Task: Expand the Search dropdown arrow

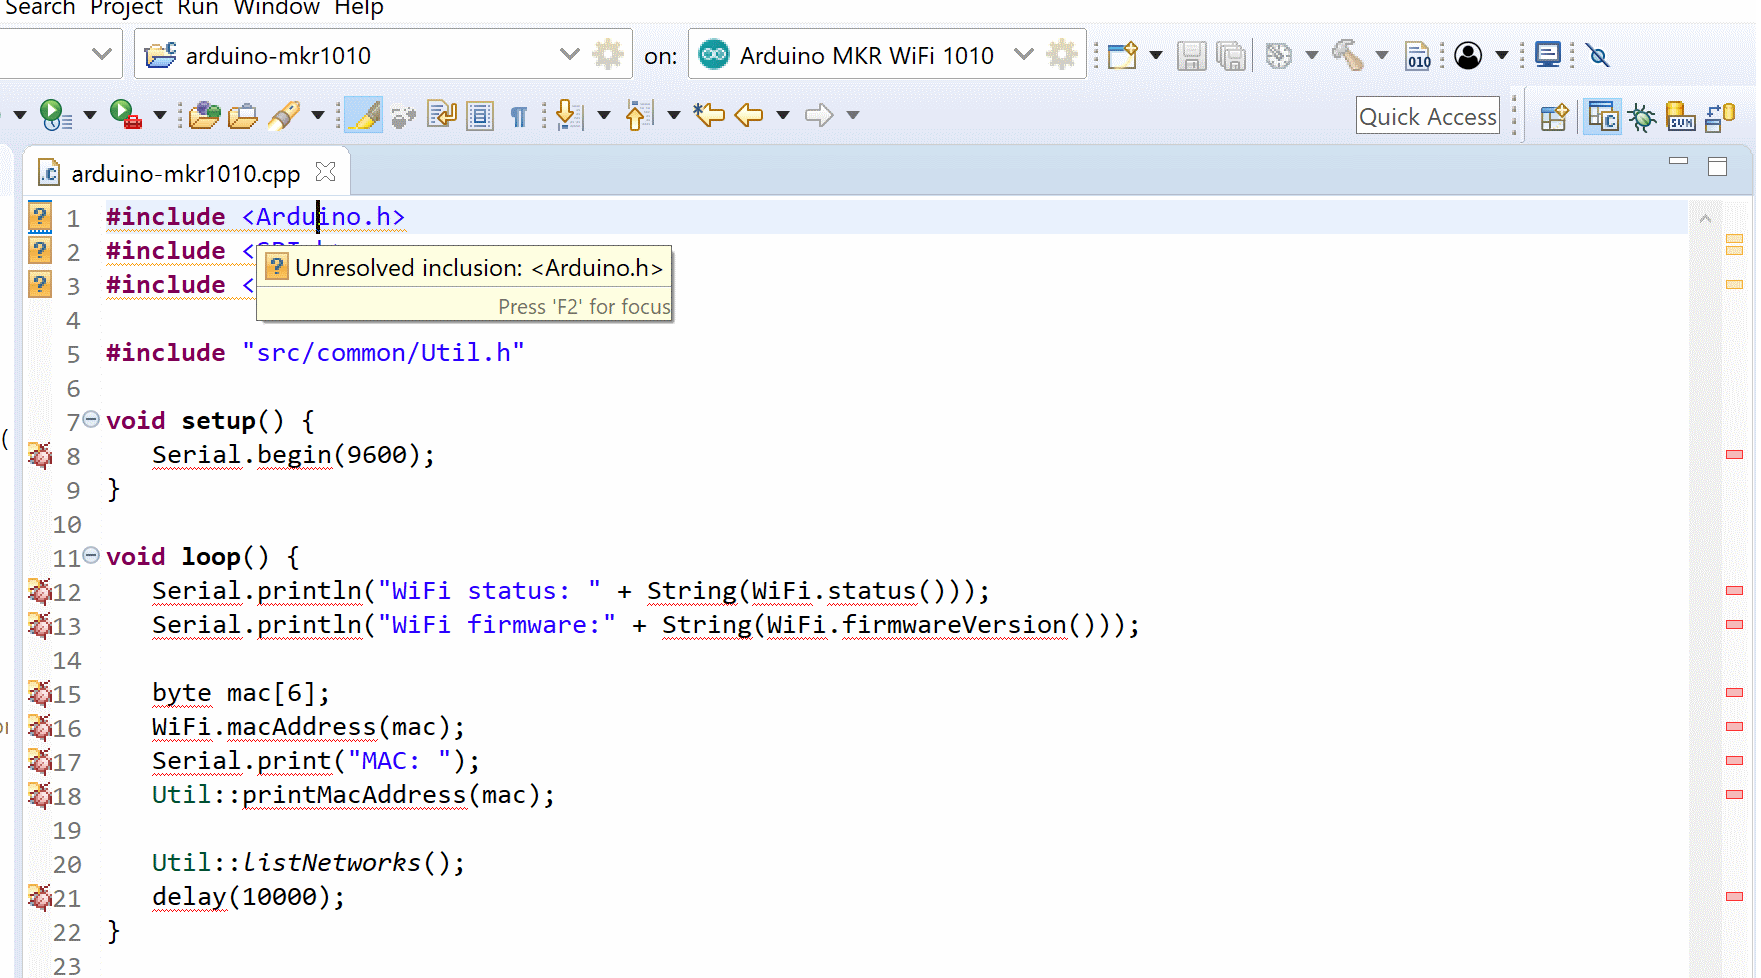Action: point(318,115)
